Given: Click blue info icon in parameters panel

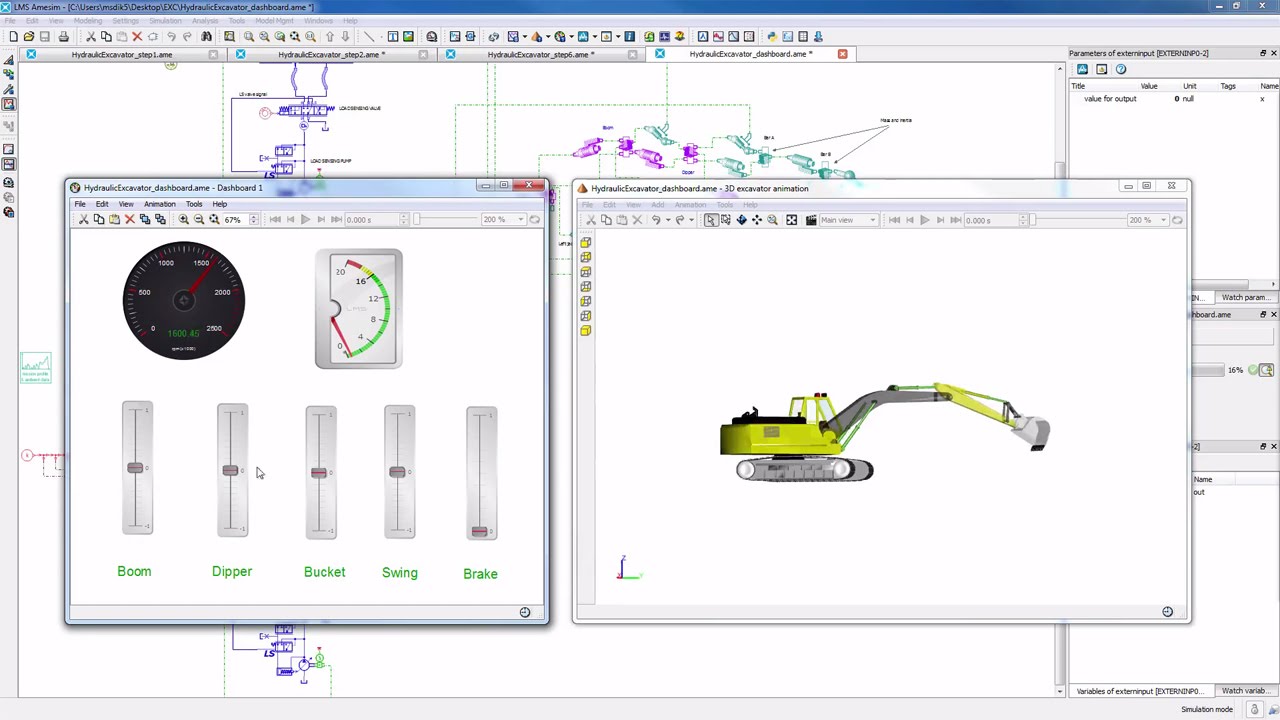Looking at the screenshot, I should point(1121,69).
